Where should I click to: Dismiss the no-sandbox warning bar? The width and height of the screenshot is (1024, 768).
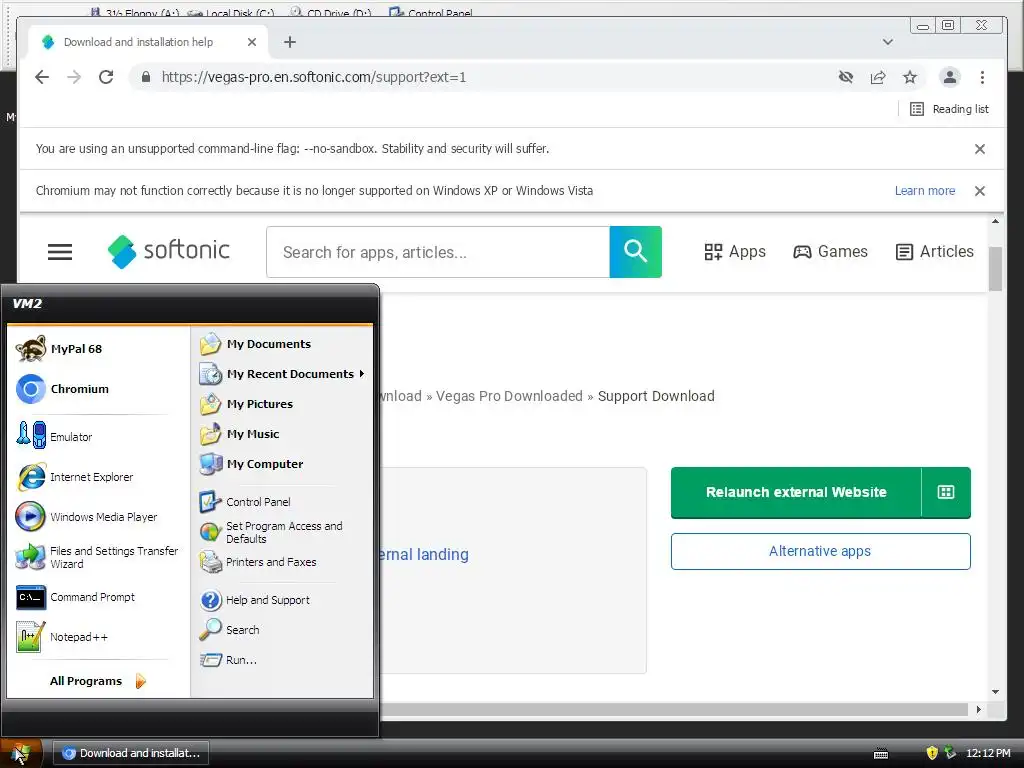980,149
